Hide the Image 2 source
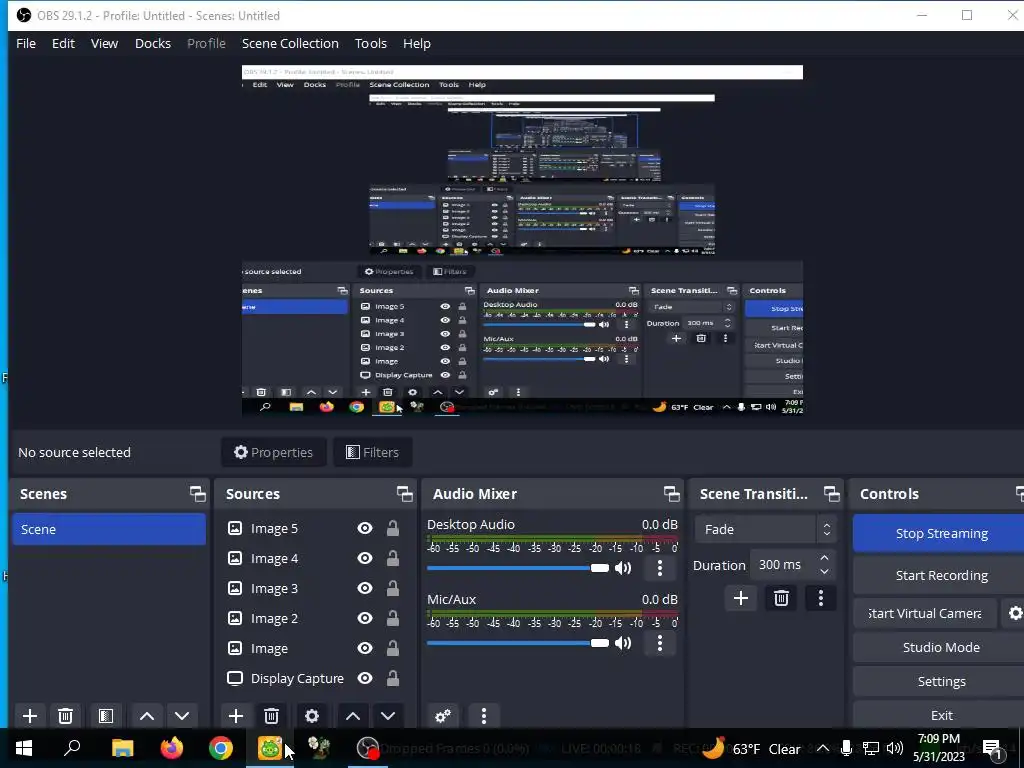 [x=365, y=618]
